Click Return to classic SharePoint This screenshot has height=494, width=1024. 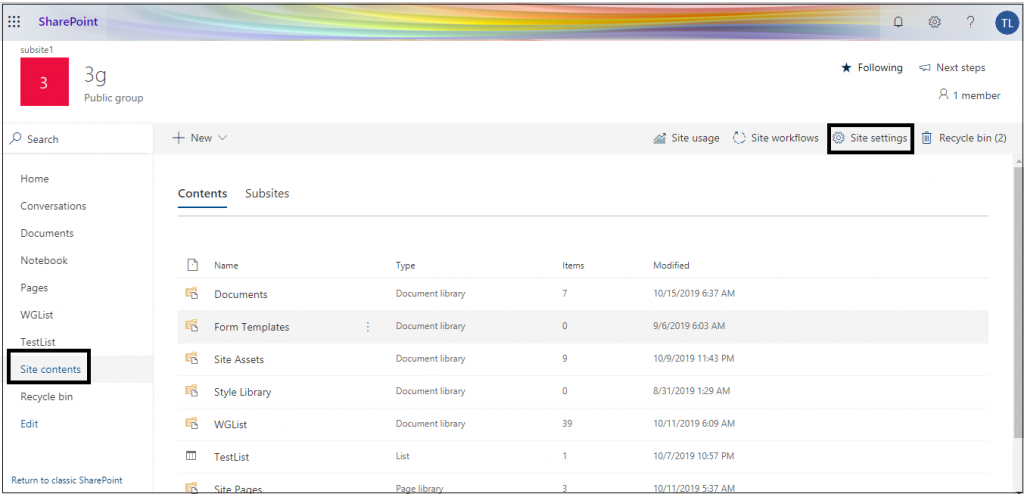click(x=67, y=480)
